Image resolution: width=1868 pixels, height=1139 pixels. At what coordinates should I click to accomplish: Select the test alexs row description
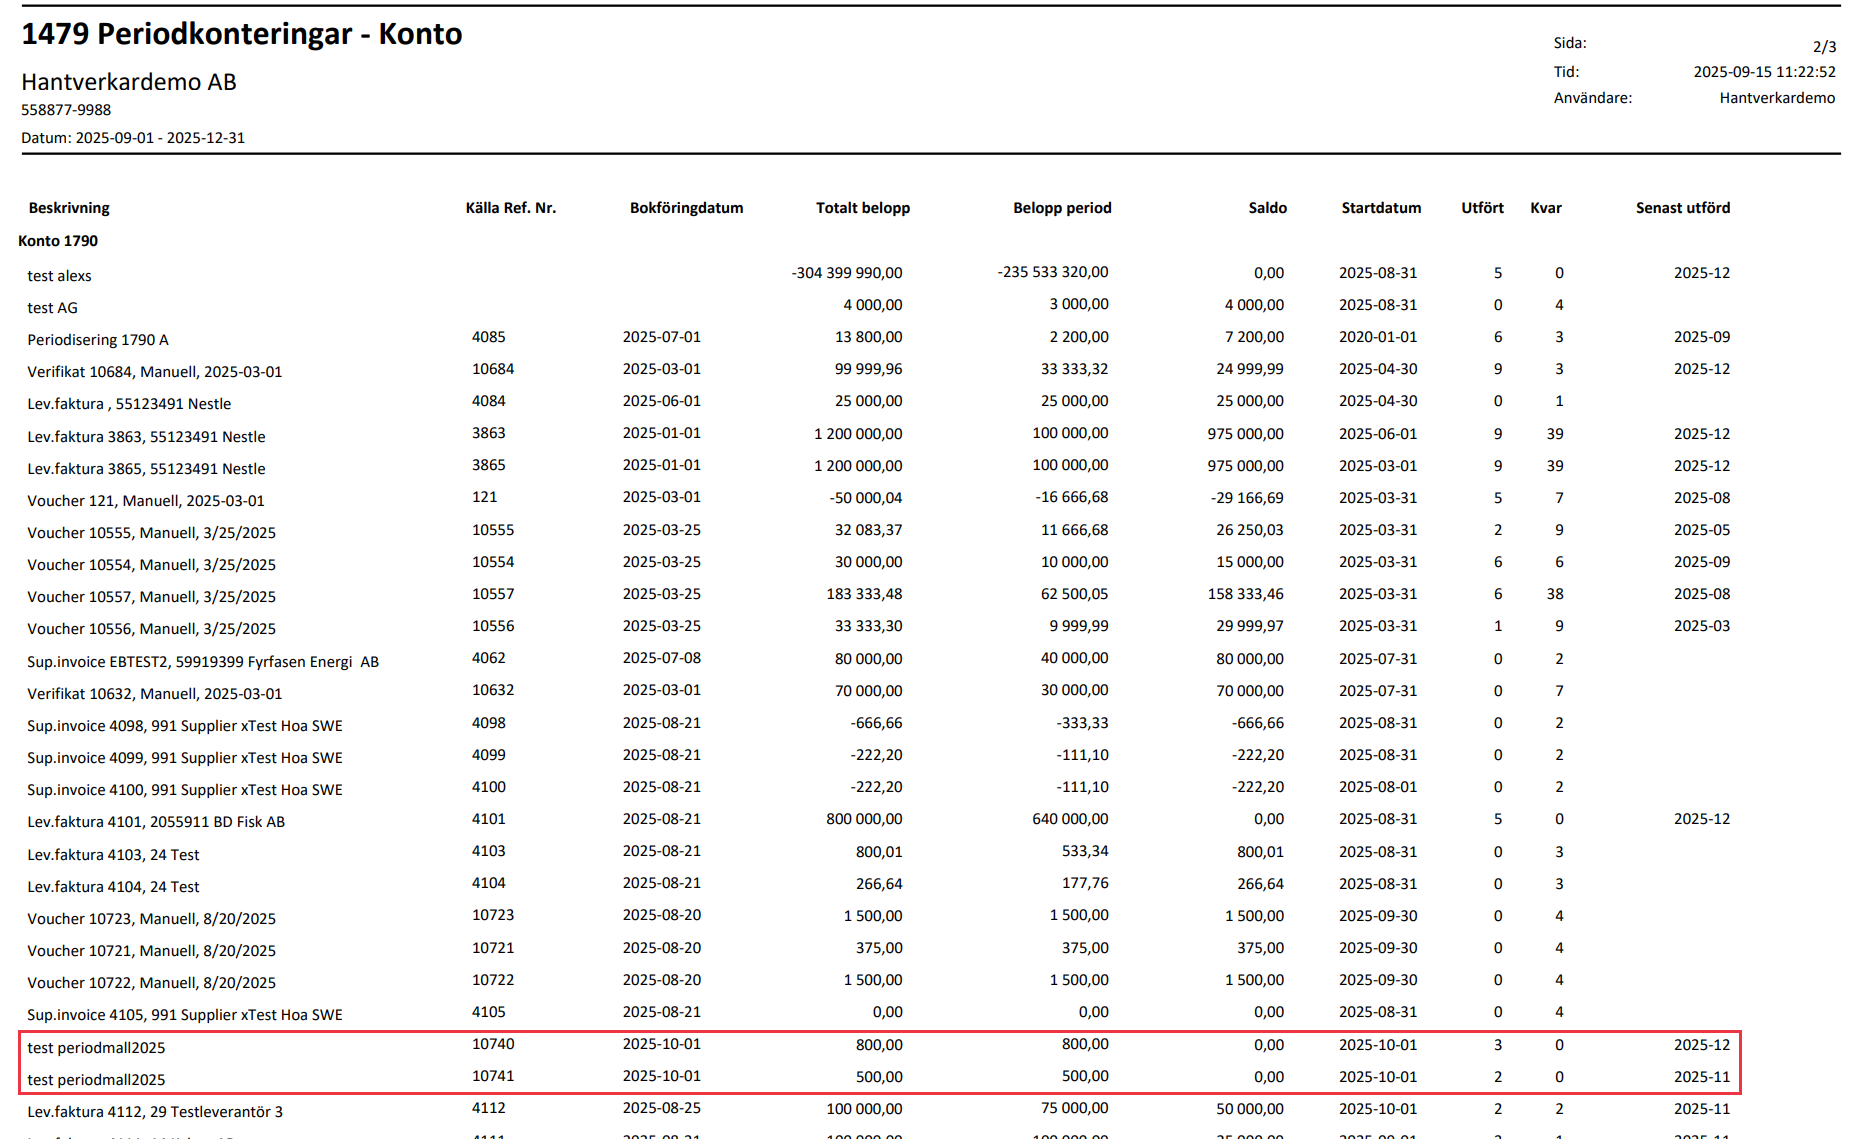pos(59,276)
